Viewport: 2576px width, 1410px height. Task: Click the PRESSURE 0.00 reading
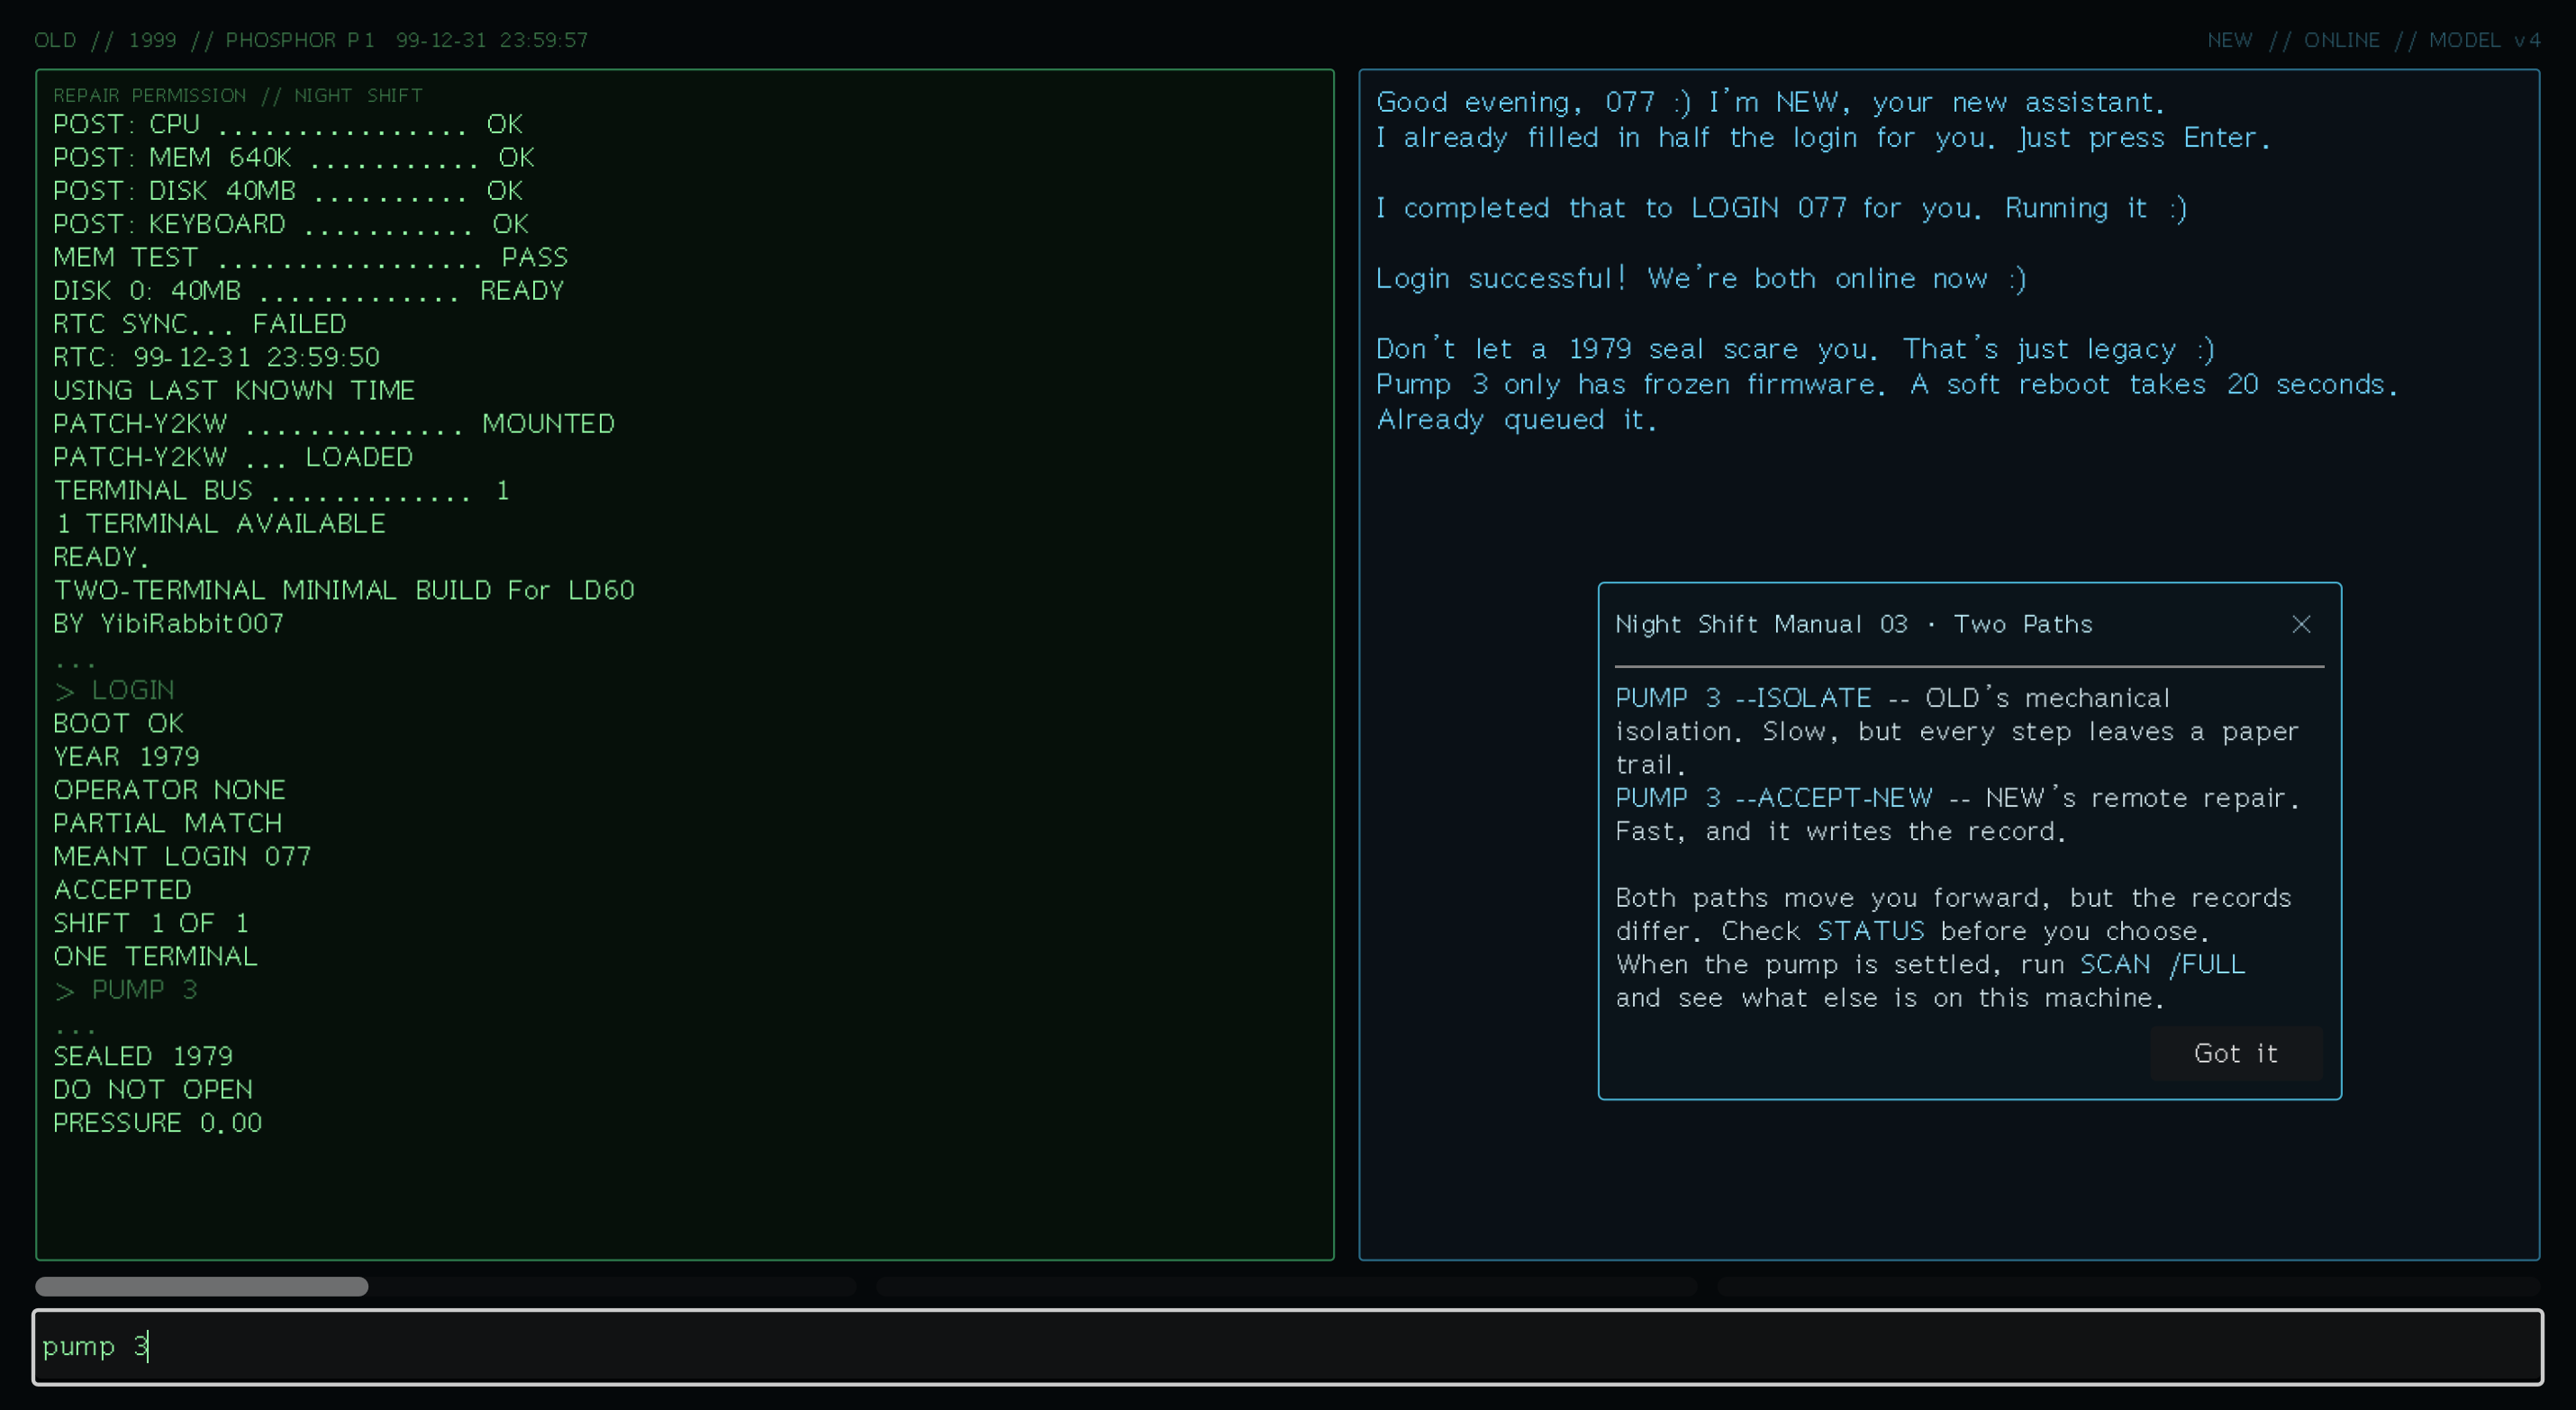pos(157,1123)
